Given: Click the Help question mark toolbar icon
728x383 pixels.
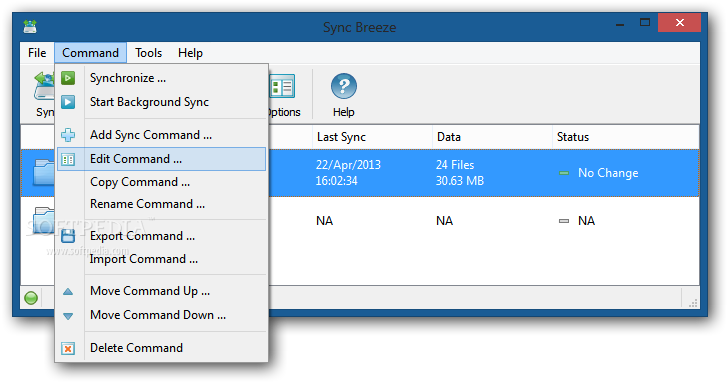Looking at the screenshot, I should point(344,95).
